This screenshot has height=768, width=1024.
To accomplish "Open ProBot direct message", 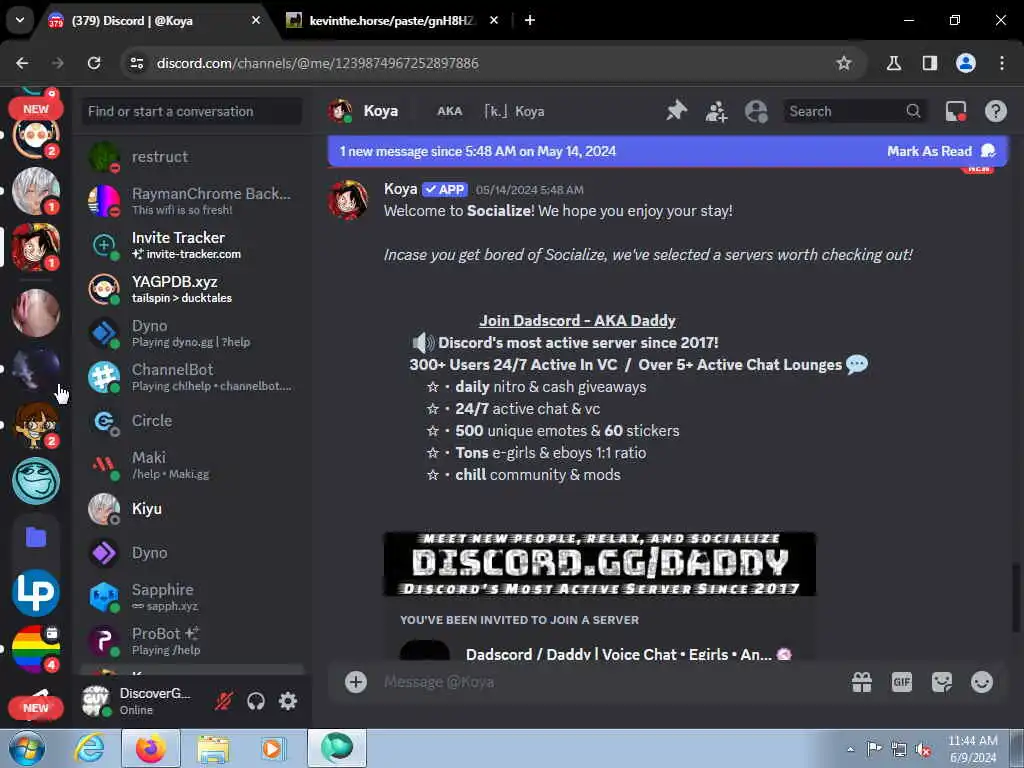I will pos(191,641).
